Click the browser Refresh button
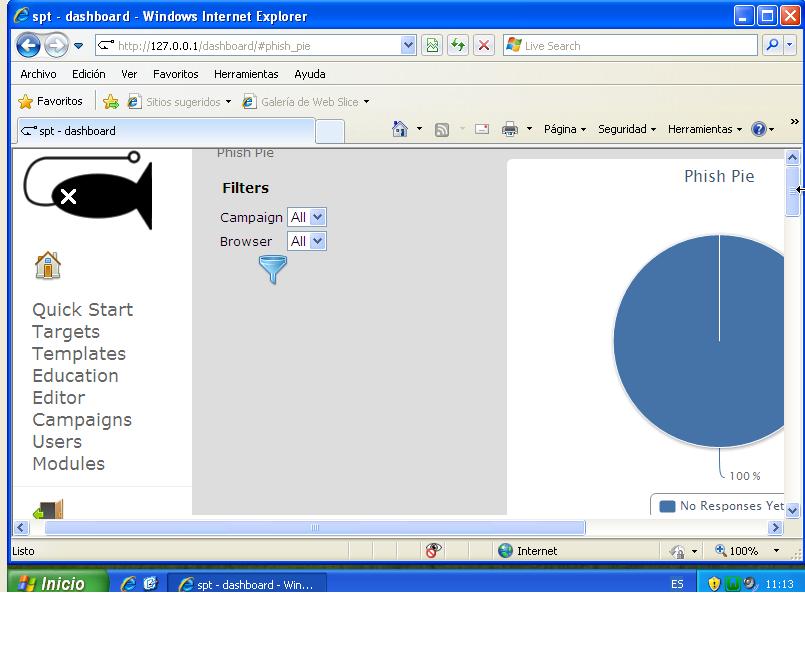805x662 pixels. (x=458, y=46)
